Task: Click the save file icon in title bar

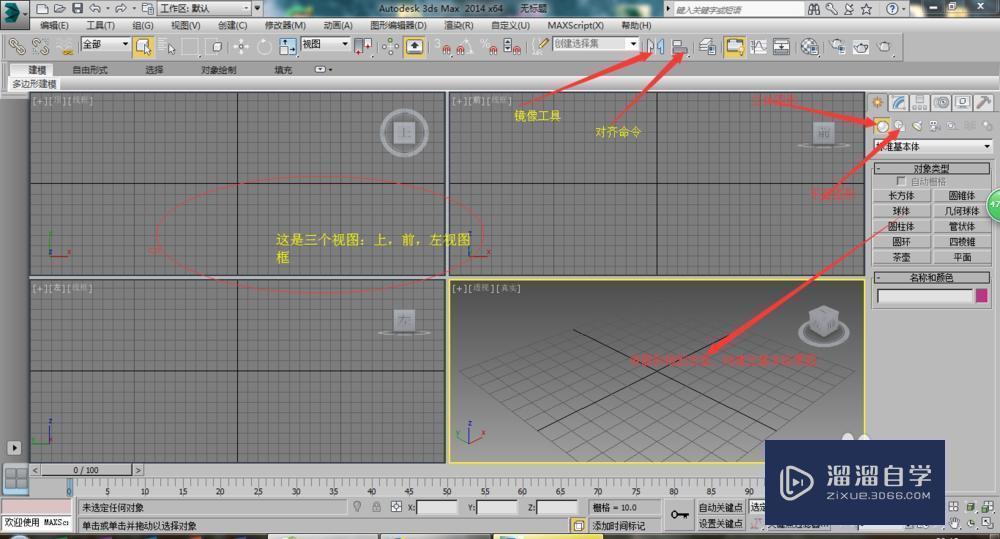Action: pyautogui.click(x=77, y=8)
